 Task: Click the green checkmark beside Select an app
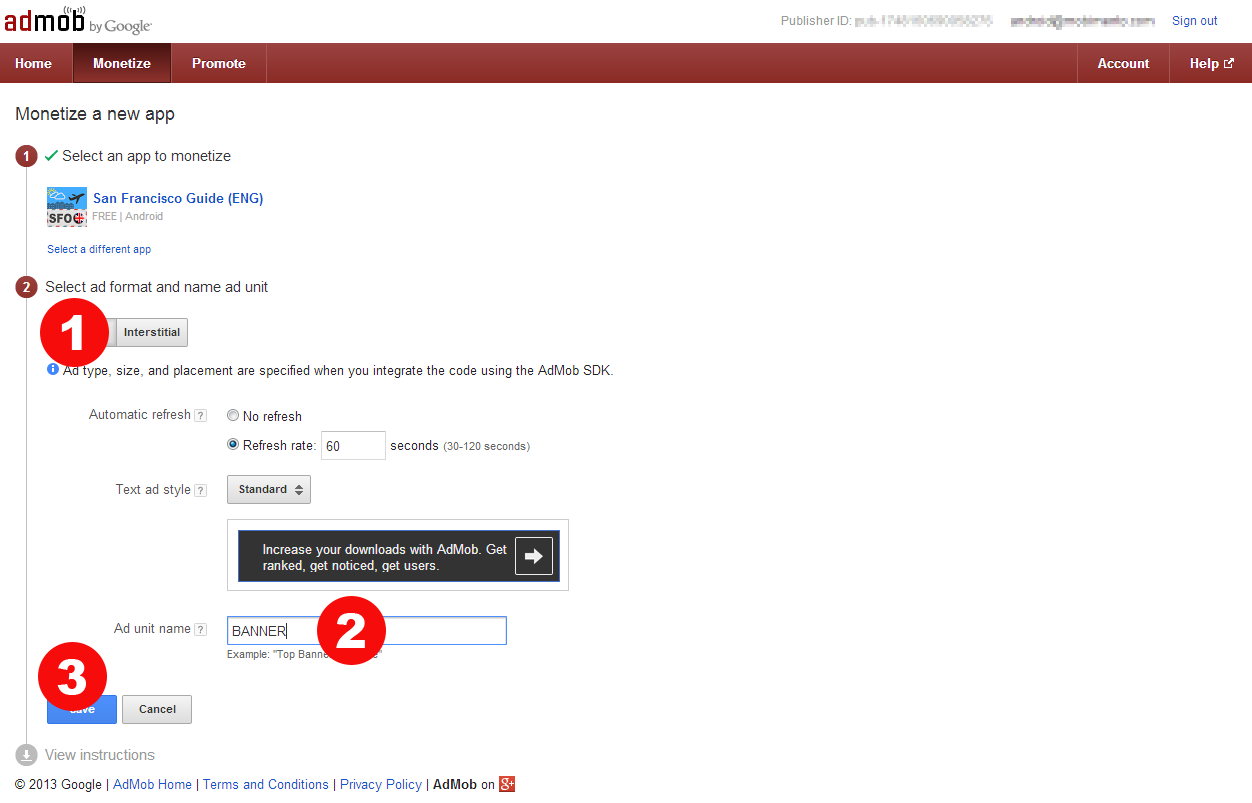tap(52, 156)
